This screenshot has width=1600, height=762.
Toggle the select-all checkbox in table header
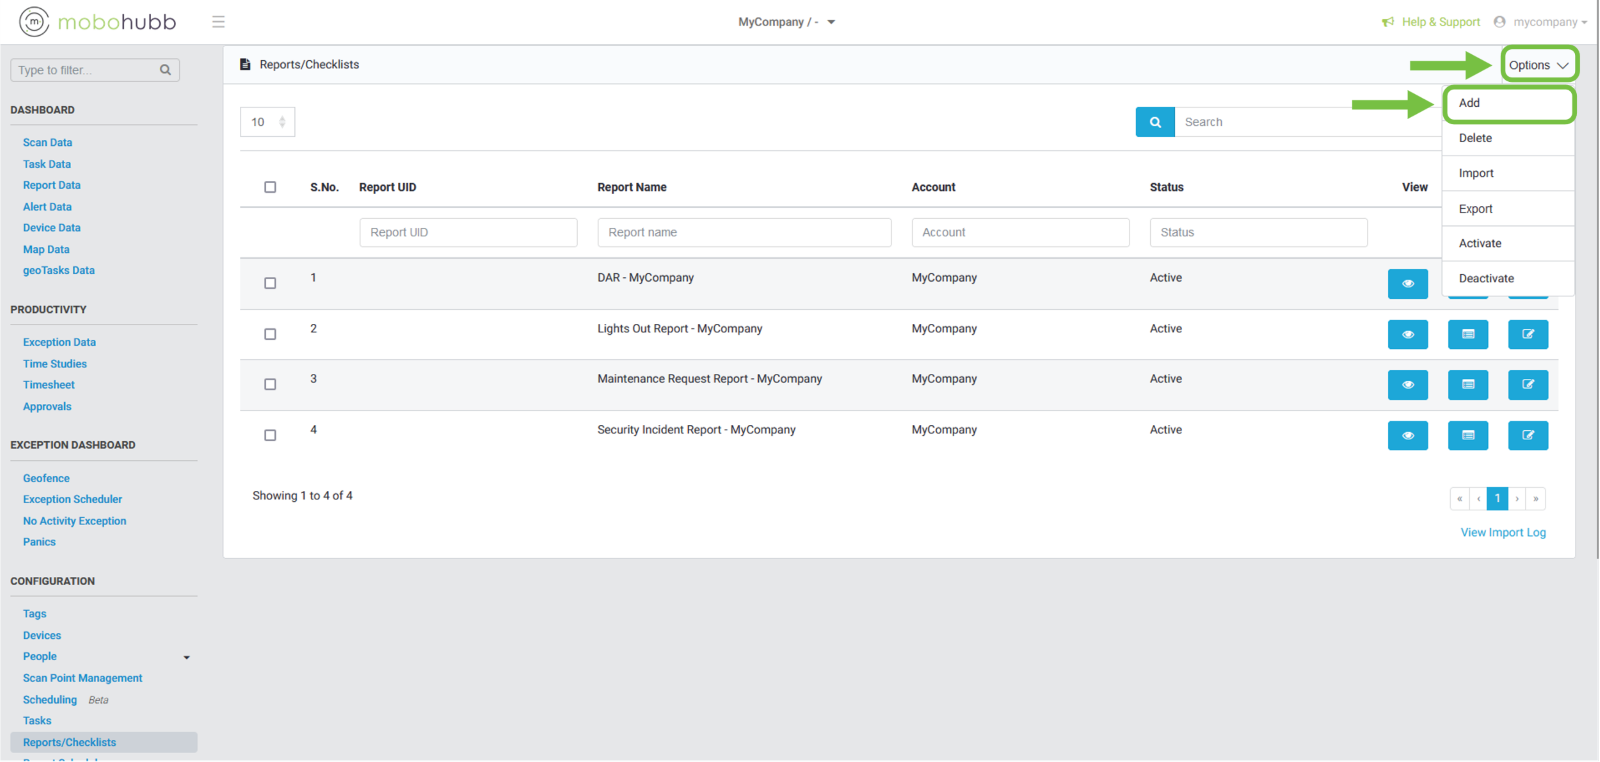pos(270,187)
